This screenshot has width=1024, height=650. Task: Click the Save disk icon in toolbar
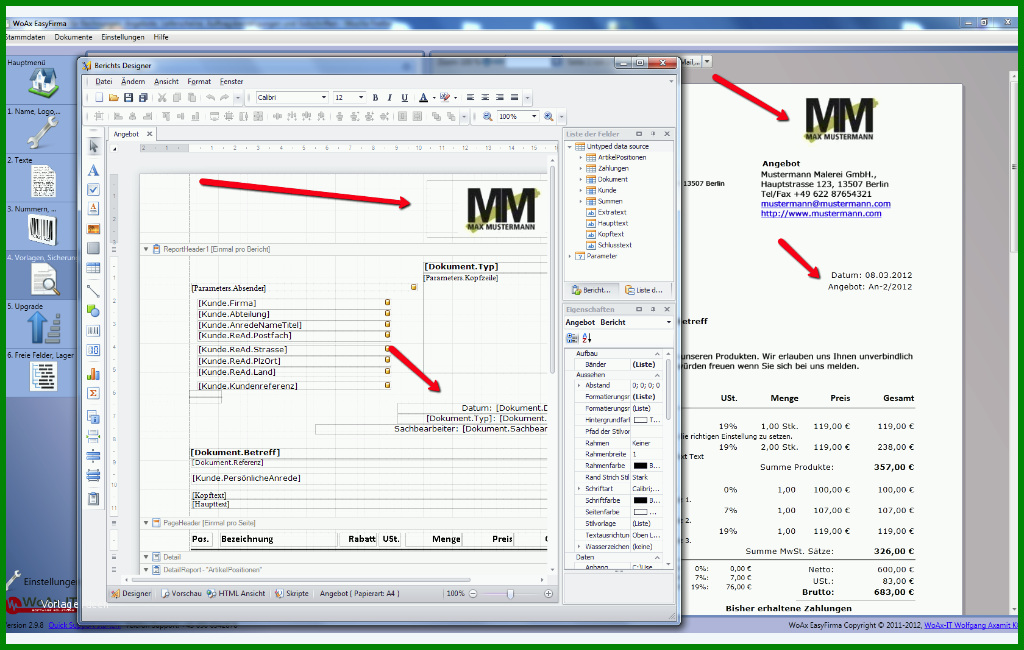129,98
